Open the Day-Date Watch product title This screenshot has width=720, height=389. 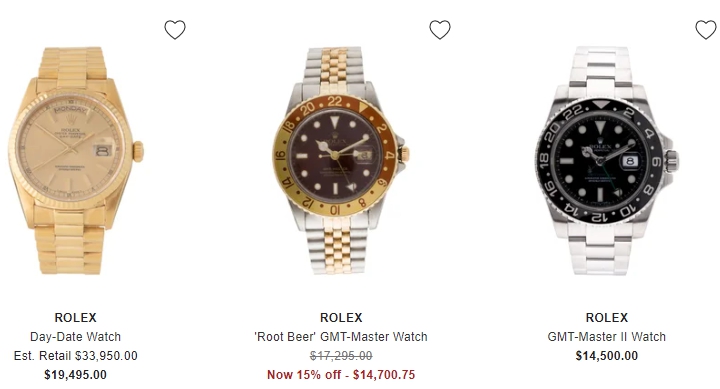pyautogui.click(x=75, y=337)
